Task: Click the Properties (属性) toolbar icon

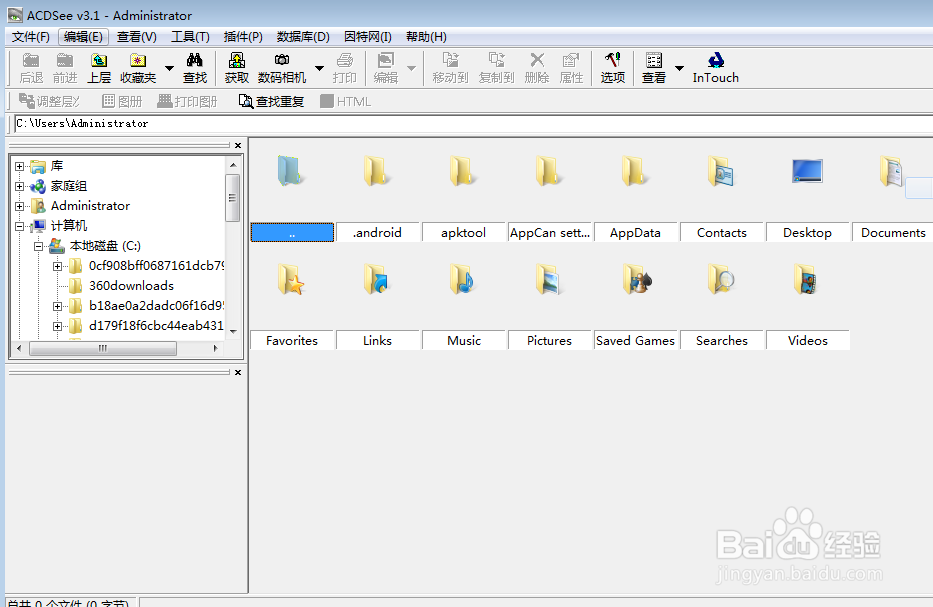Action: coord(571,68)
